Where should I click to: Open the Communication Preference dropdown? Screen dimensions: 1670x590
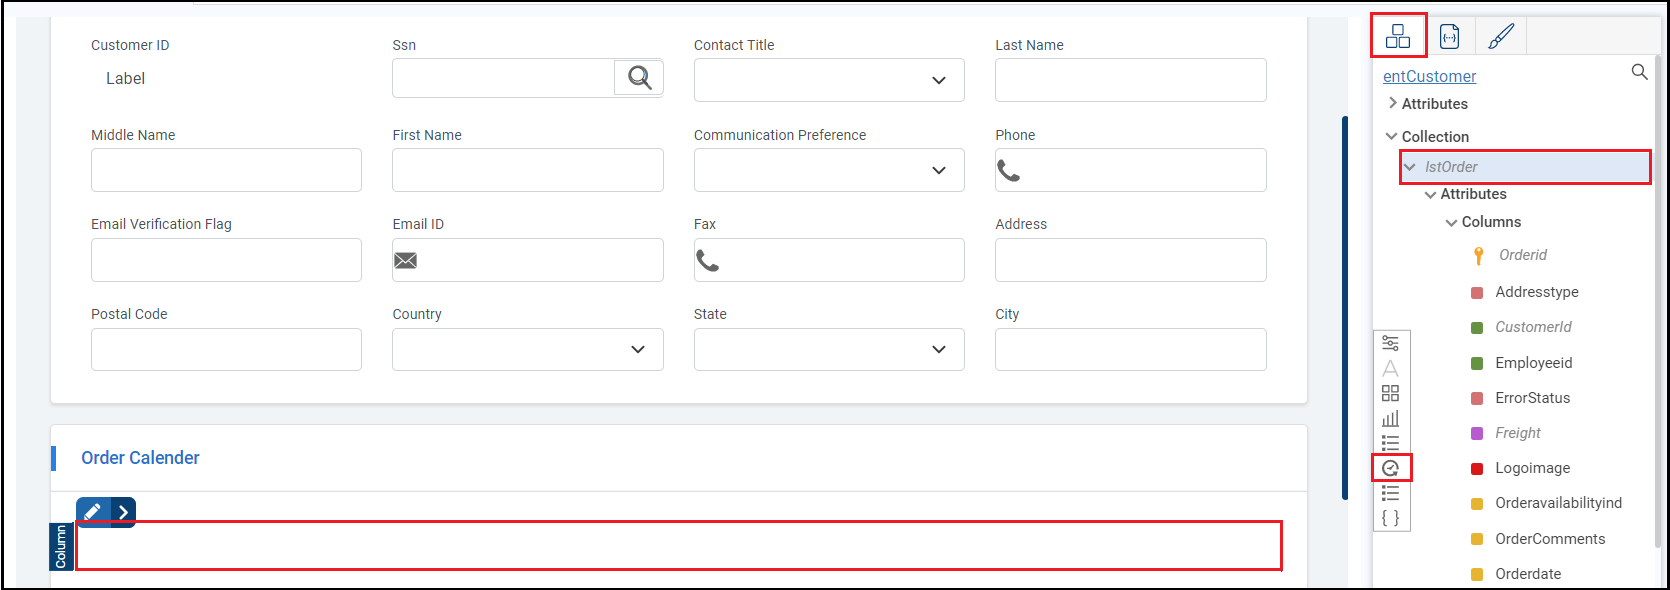tap(938, 170)
